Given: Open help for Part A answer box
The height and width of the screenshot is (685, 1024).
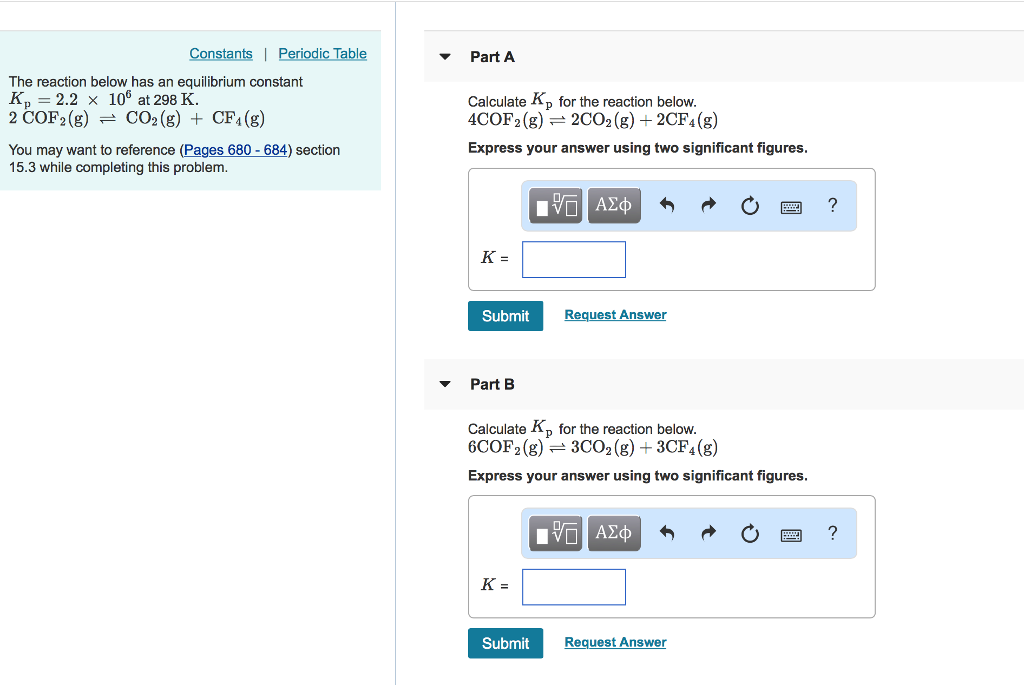Looking at the screenshot, I should point(832,206).
